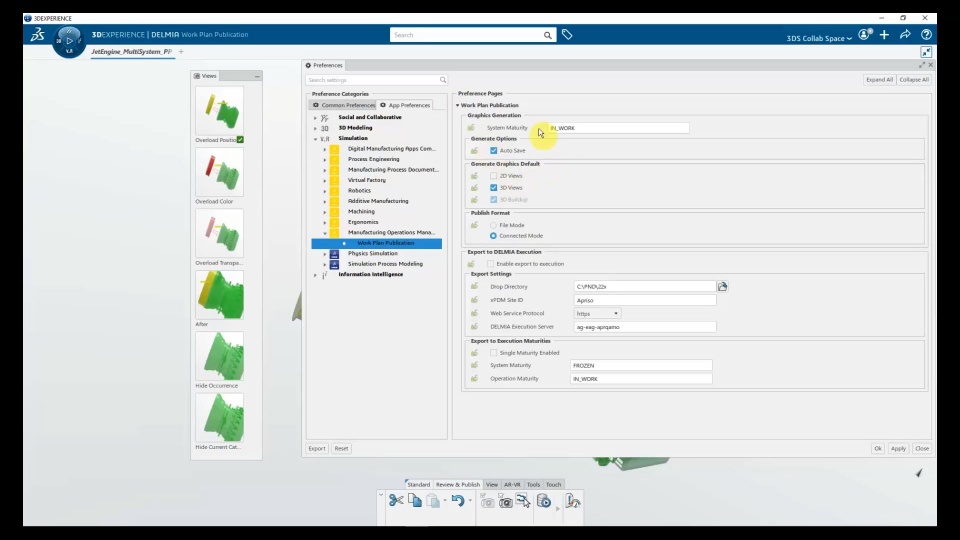Open the 3DS logo menu
The width and height of the screenshot is (960, 540).
[x=37, y=34]
